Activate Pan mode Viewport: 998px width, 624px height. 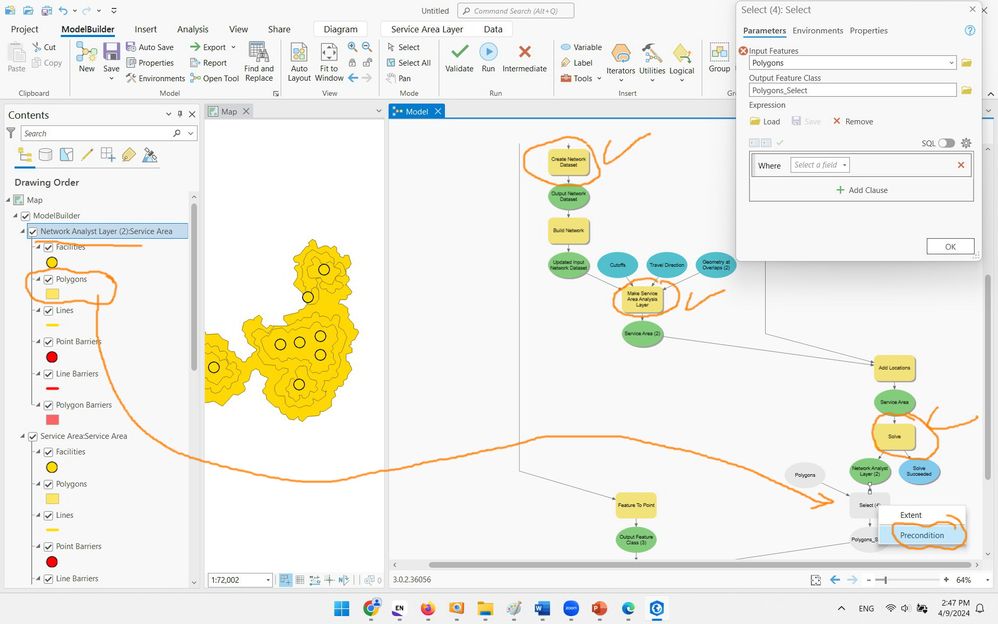pyautogui.click(x=398, y=78)
